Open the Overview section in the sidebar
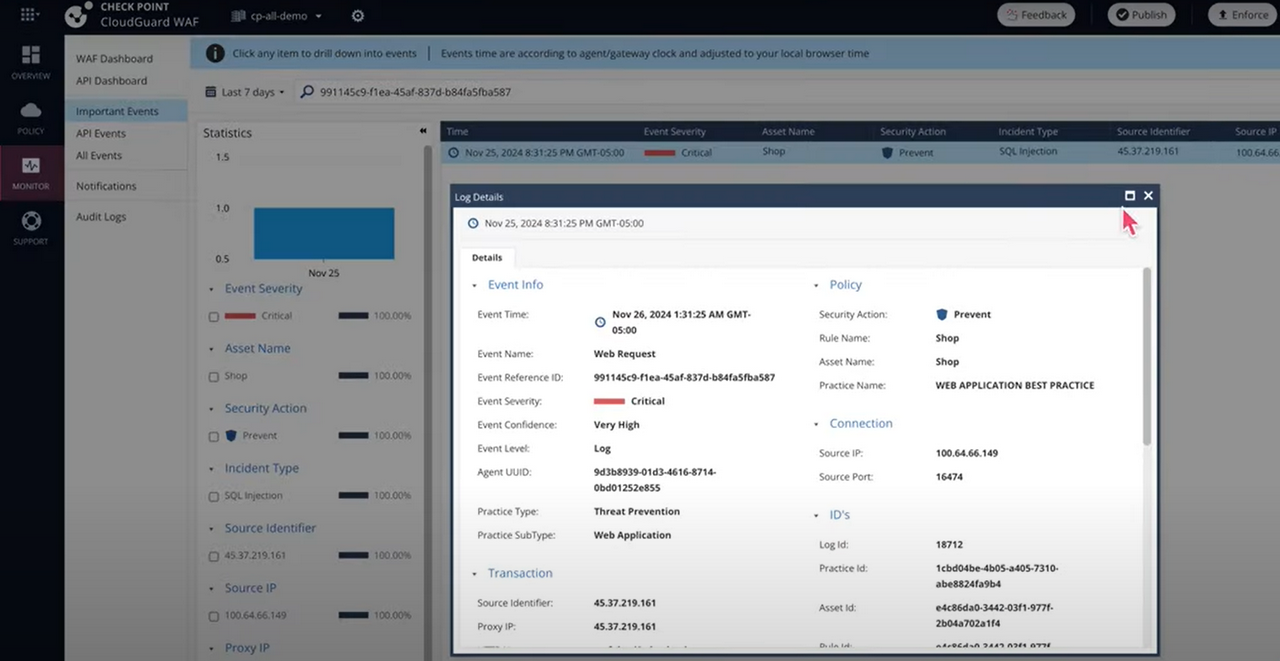 (30, 63)
